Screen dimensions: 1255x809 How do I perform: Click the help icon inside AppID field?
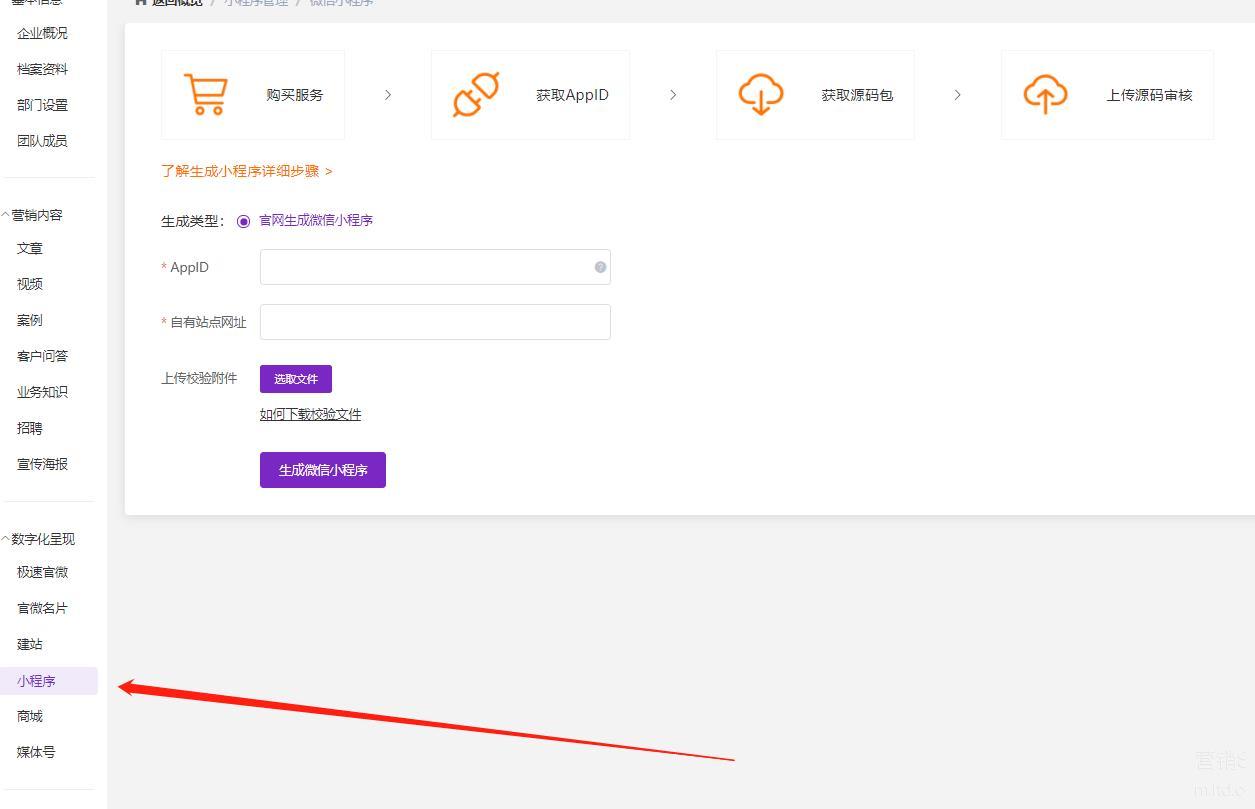pos(600,267)
